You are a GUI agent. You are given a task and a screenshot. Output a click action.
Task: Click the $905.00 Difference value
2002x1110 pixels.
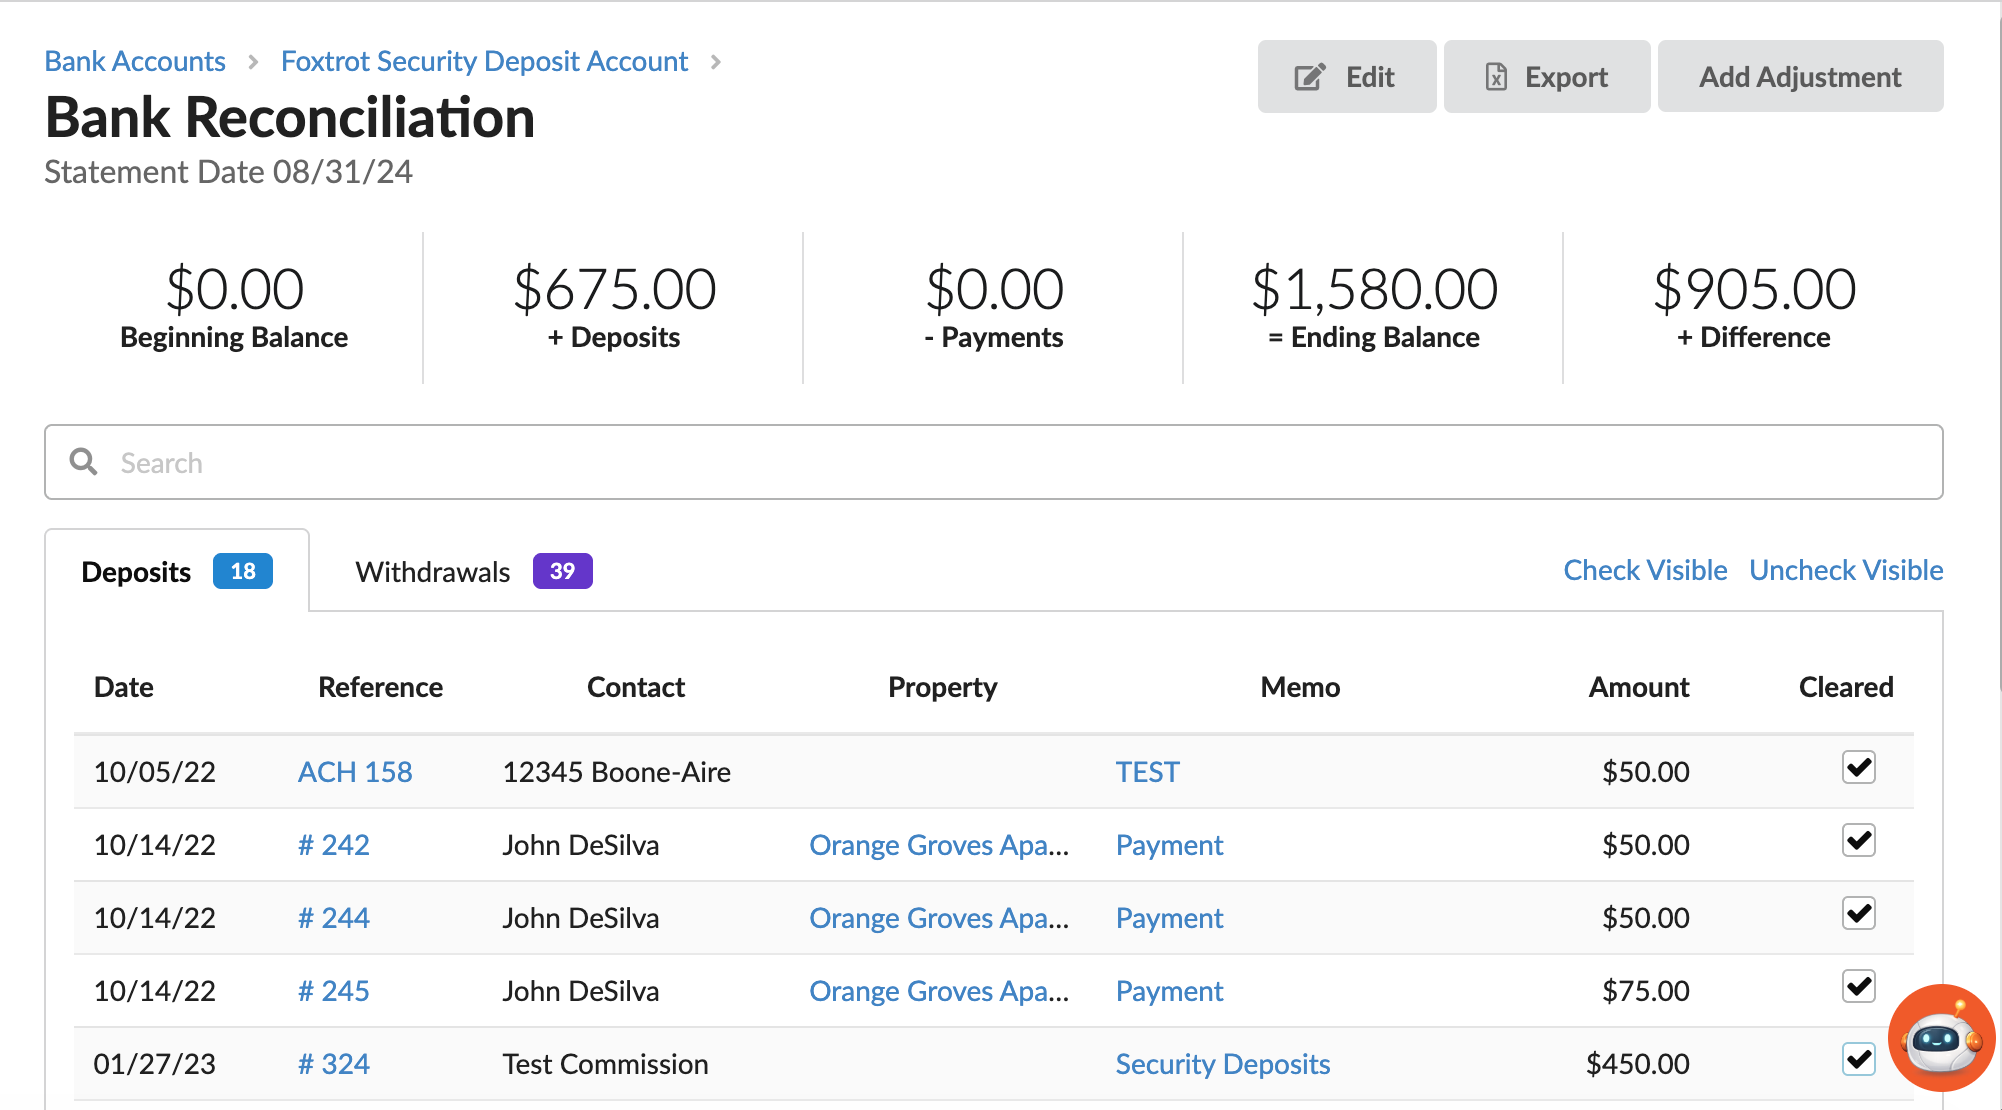pyautogui.click(x=1754, y=289)
